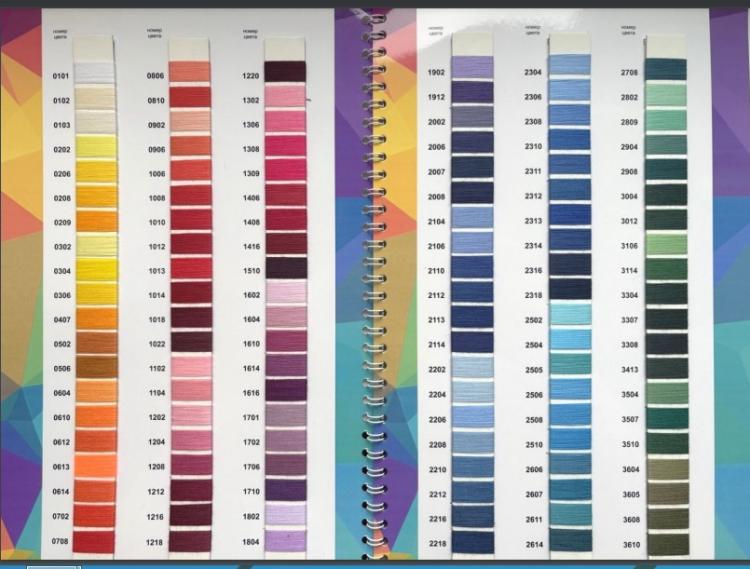Viewport: 750px width, 569px height.
Task: Select the number label 3304
Action: pyautogui.click(x=630, y=295)
